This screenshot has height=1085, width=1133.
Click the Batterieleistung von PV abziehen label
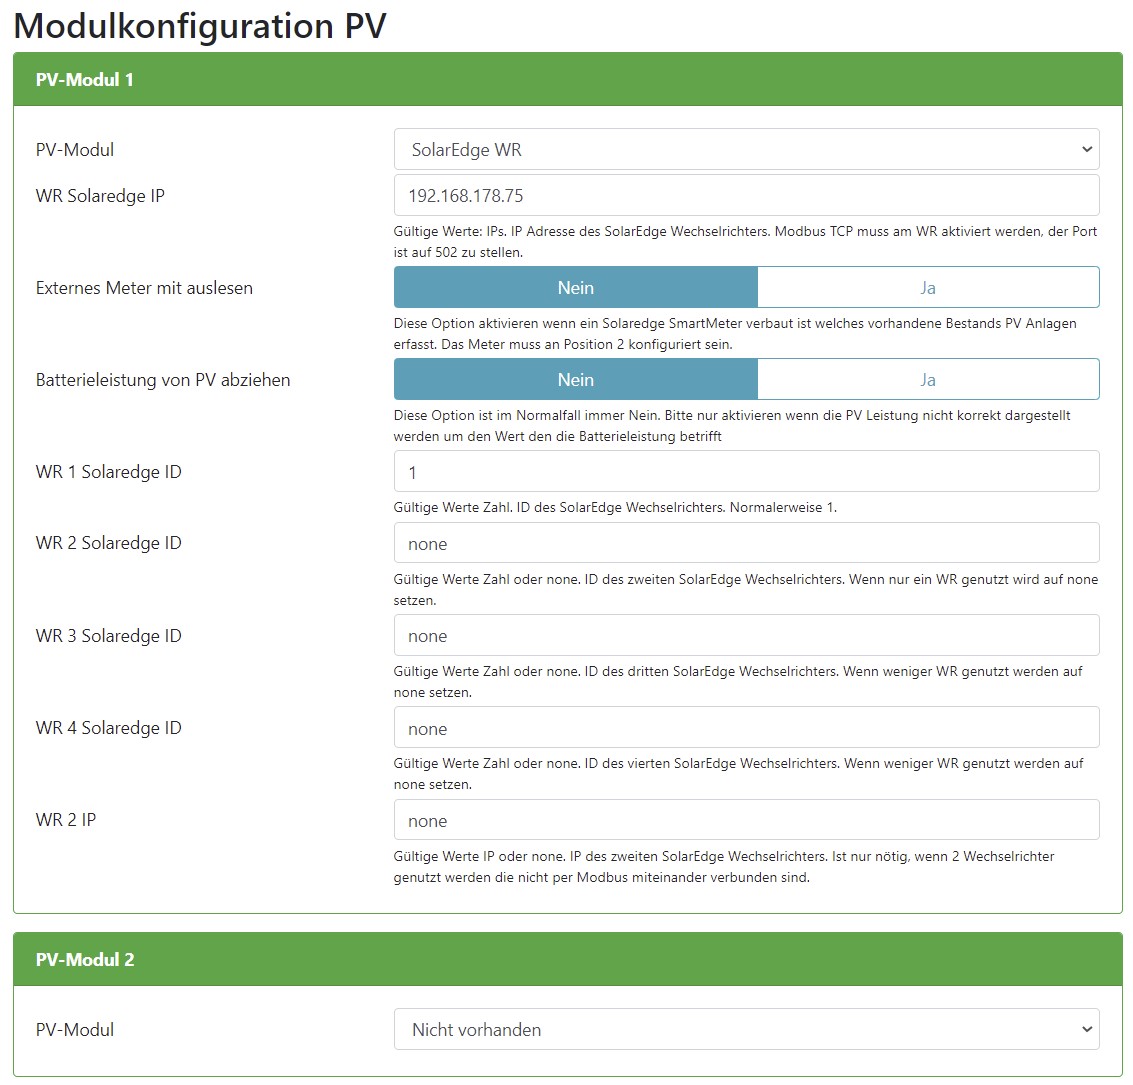163,380
